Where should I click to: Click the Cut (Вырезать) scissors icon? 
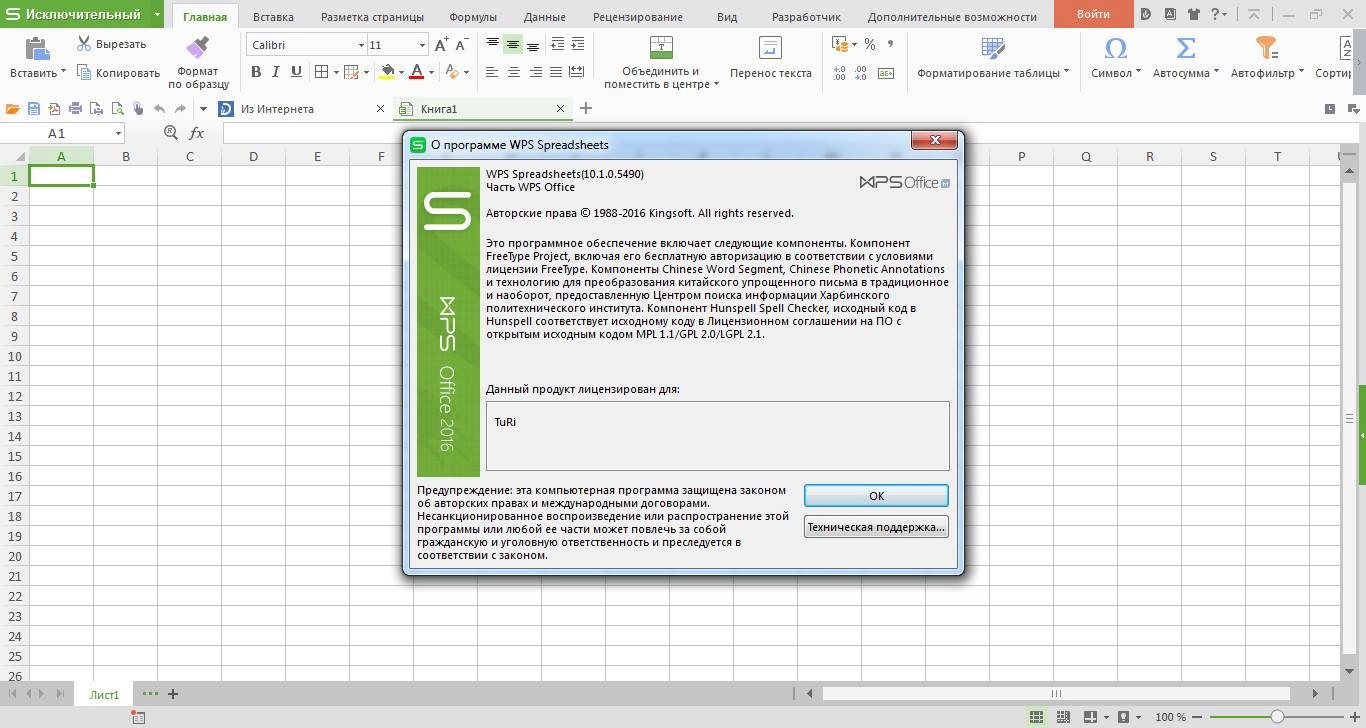coord(84,44)
